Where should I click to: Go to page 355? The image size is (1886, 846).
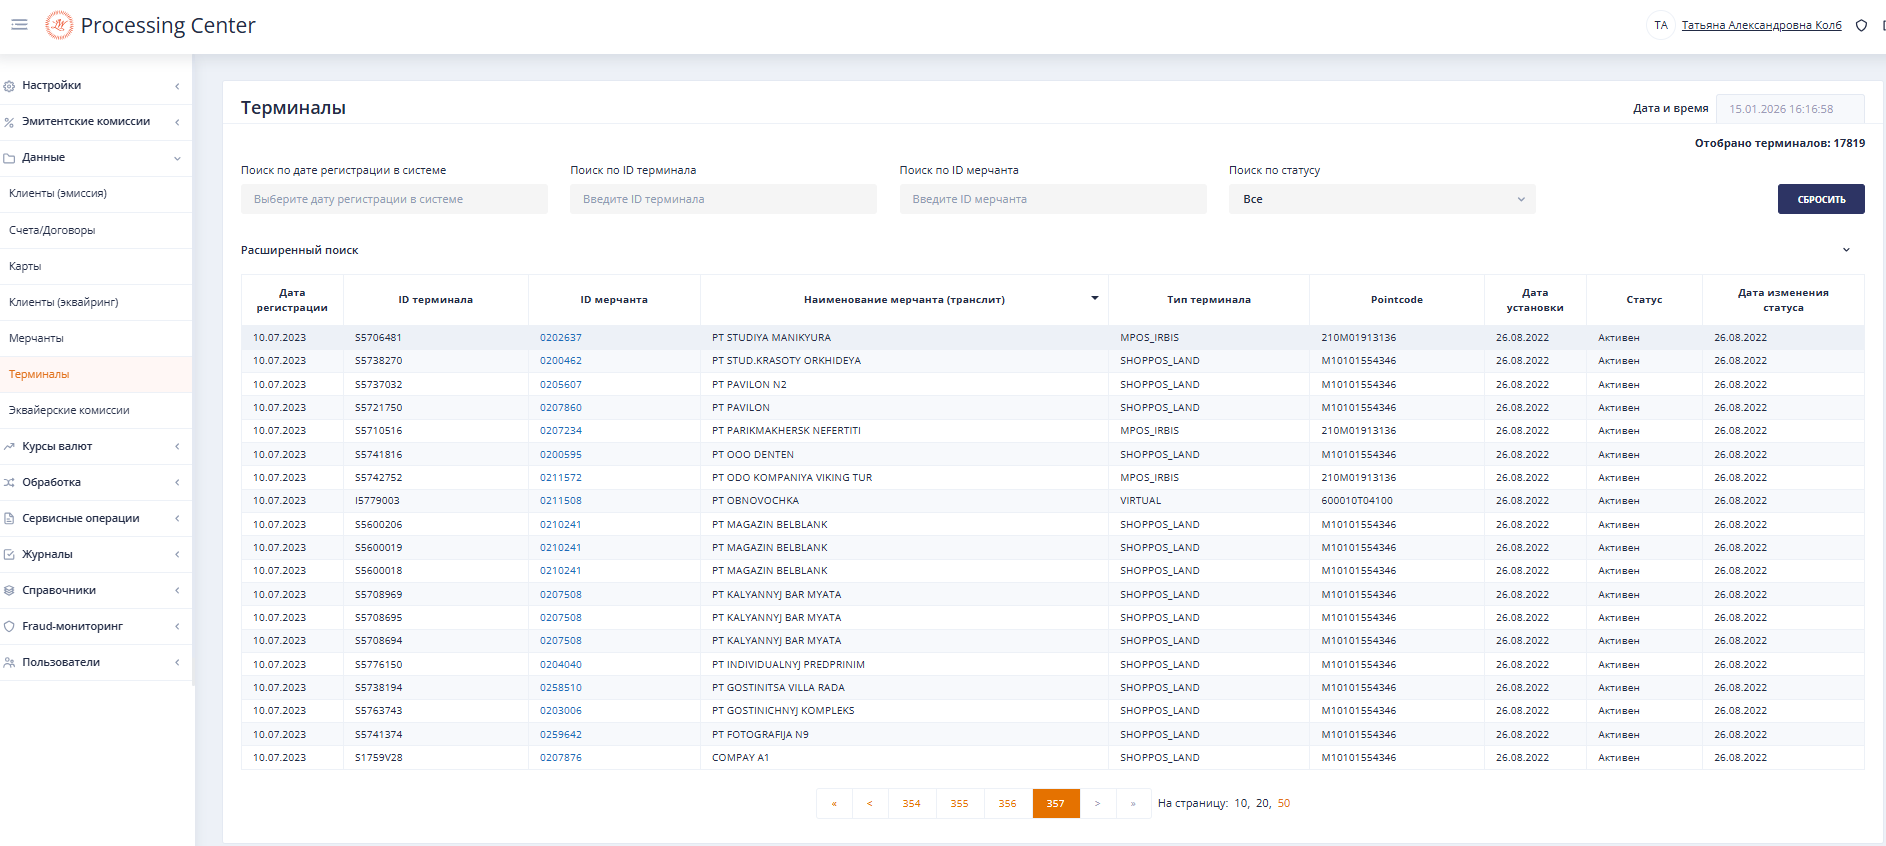tap(959, 804)
